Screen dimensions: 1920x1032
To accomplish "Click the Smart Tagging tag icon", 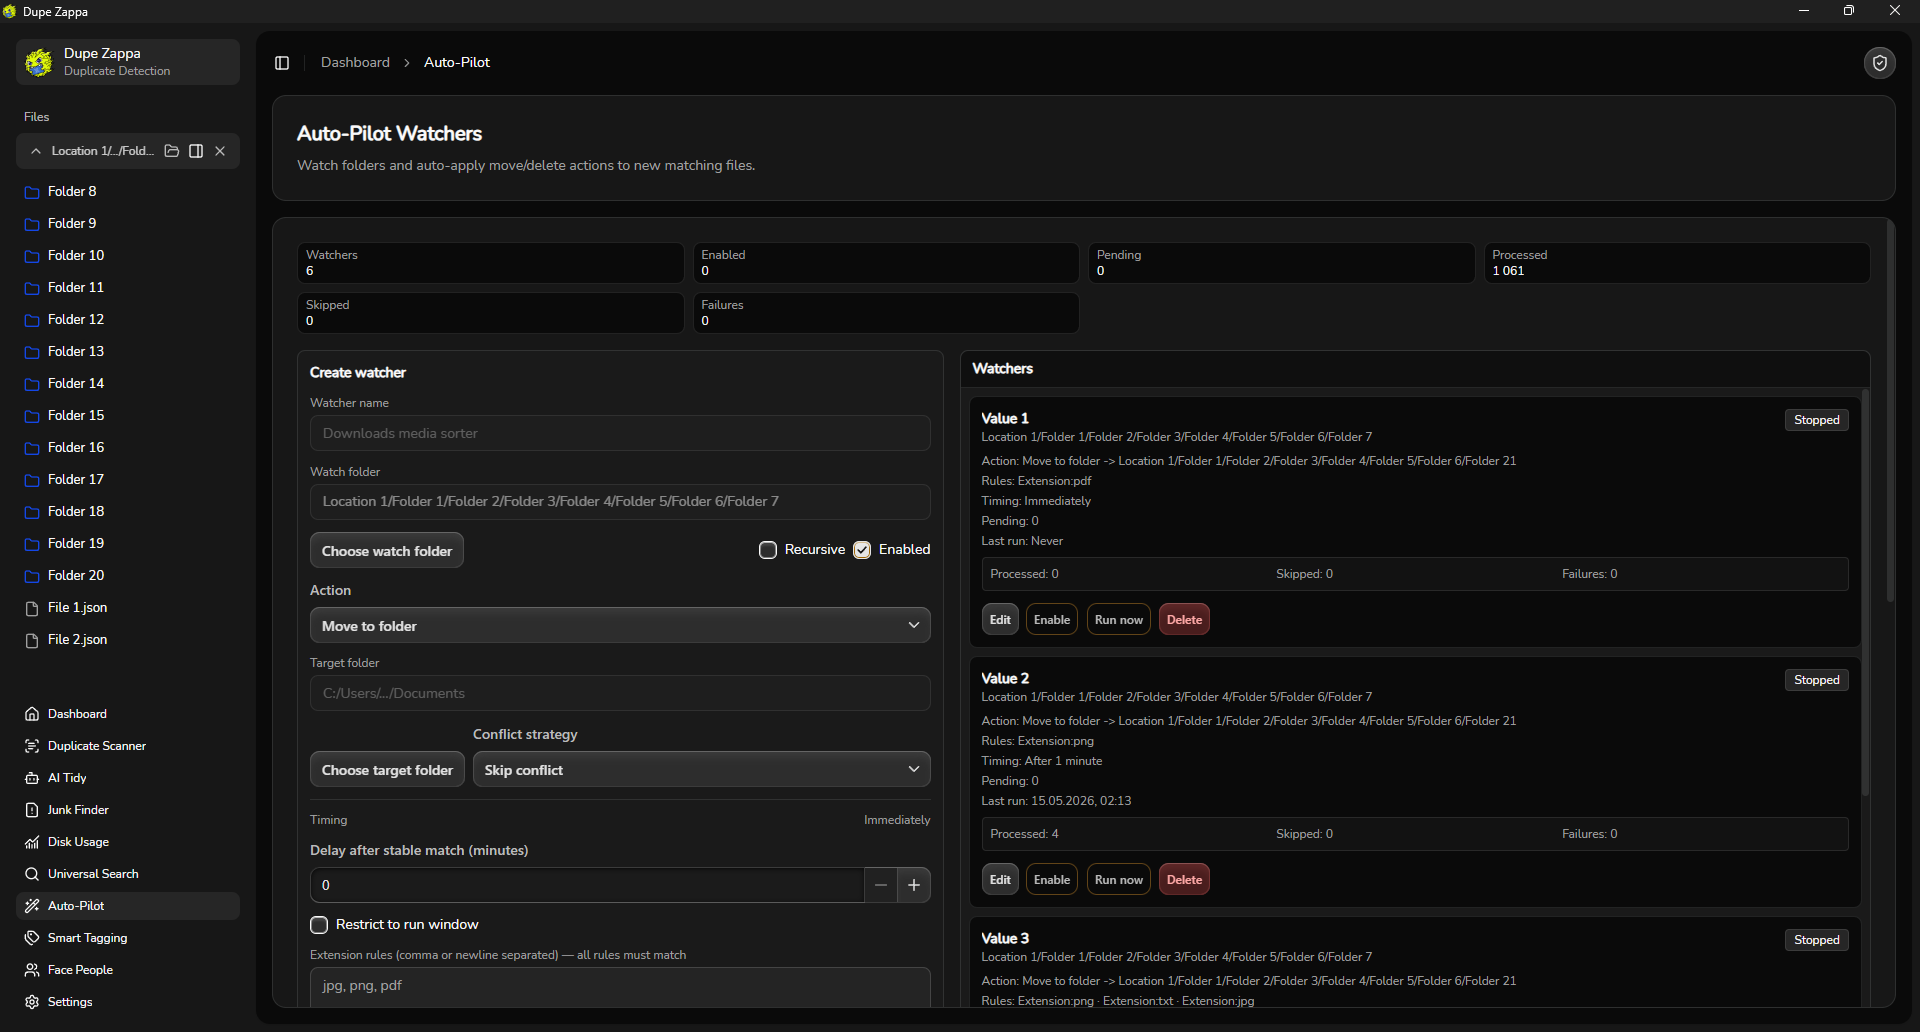I will pos(32,938).
